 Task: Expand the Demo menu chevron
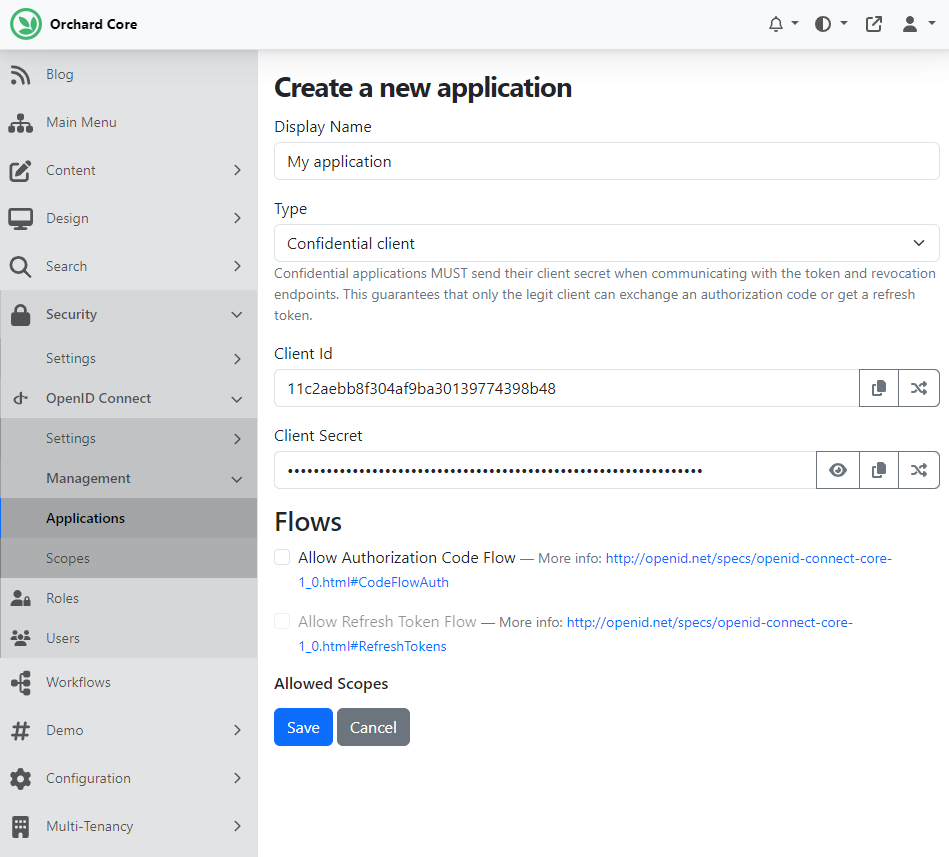click(237, 731)
